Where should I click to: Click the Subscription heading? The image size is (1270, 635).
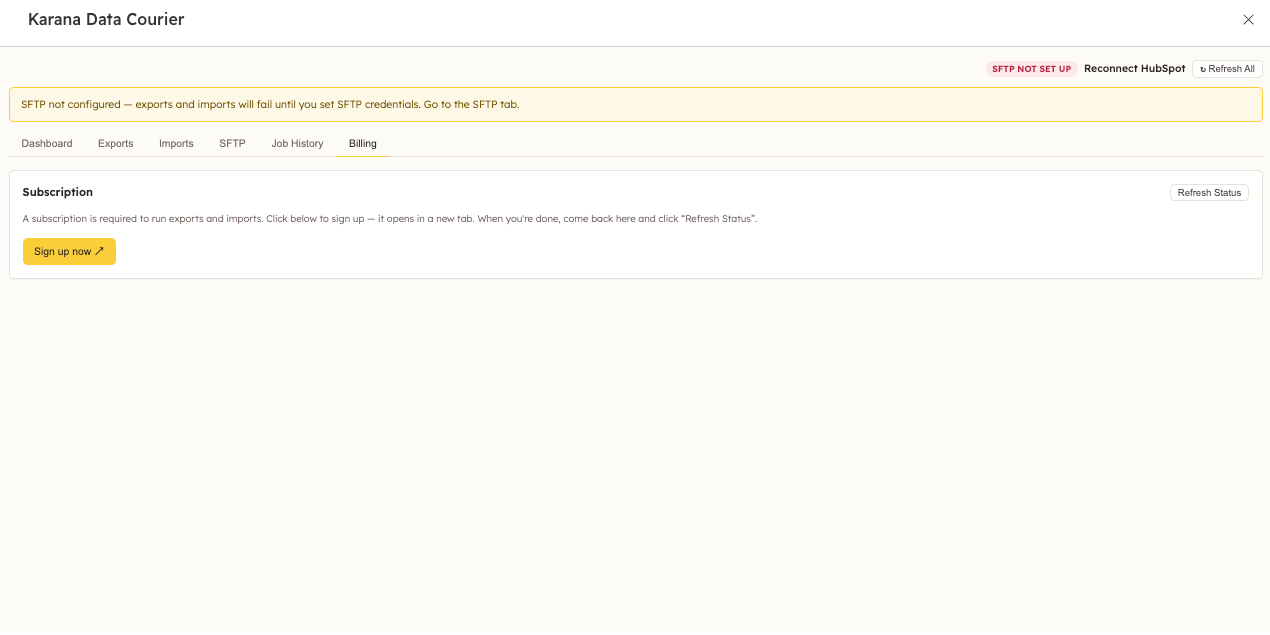click(58, 192)
